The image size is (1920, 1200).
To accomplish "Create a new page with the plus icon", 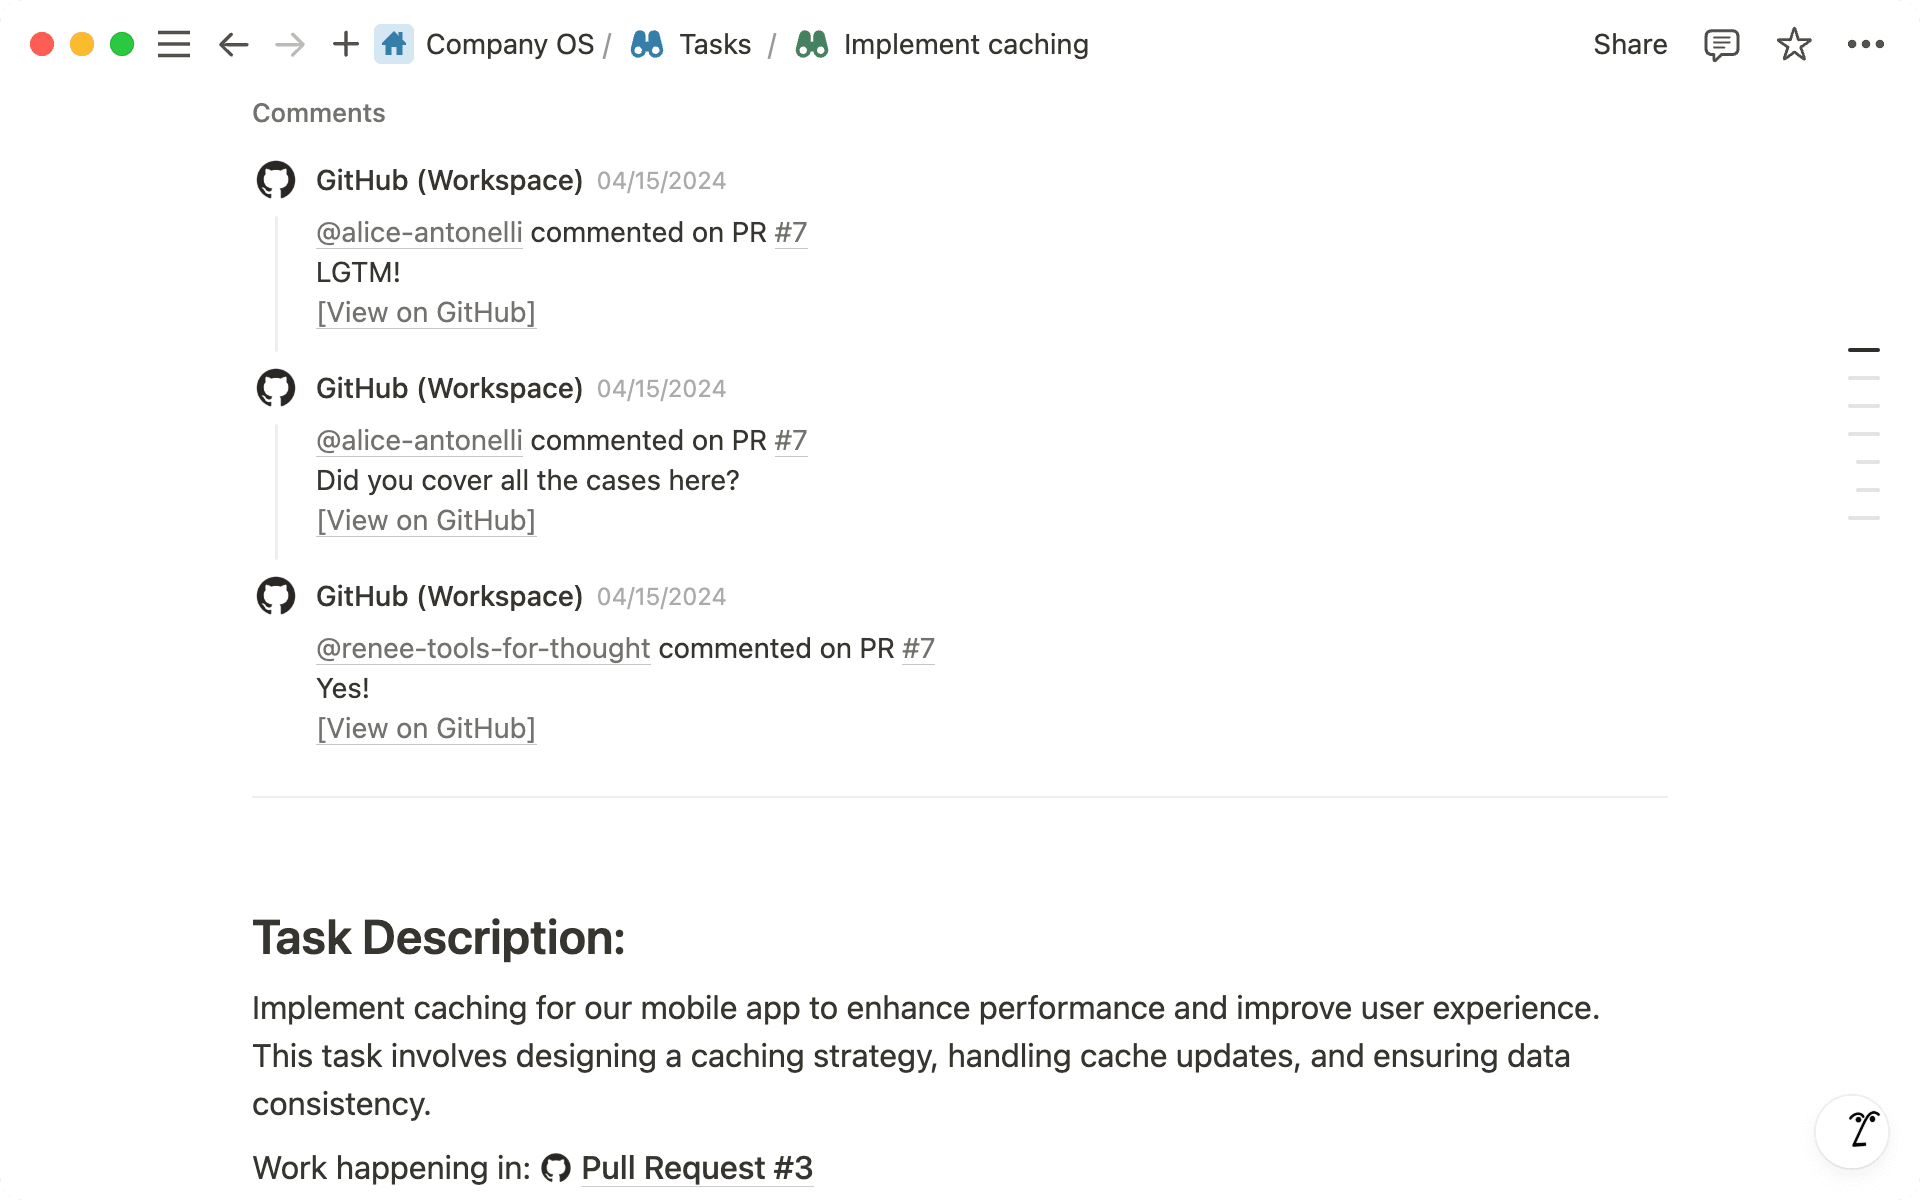I will tap(345, 44).
